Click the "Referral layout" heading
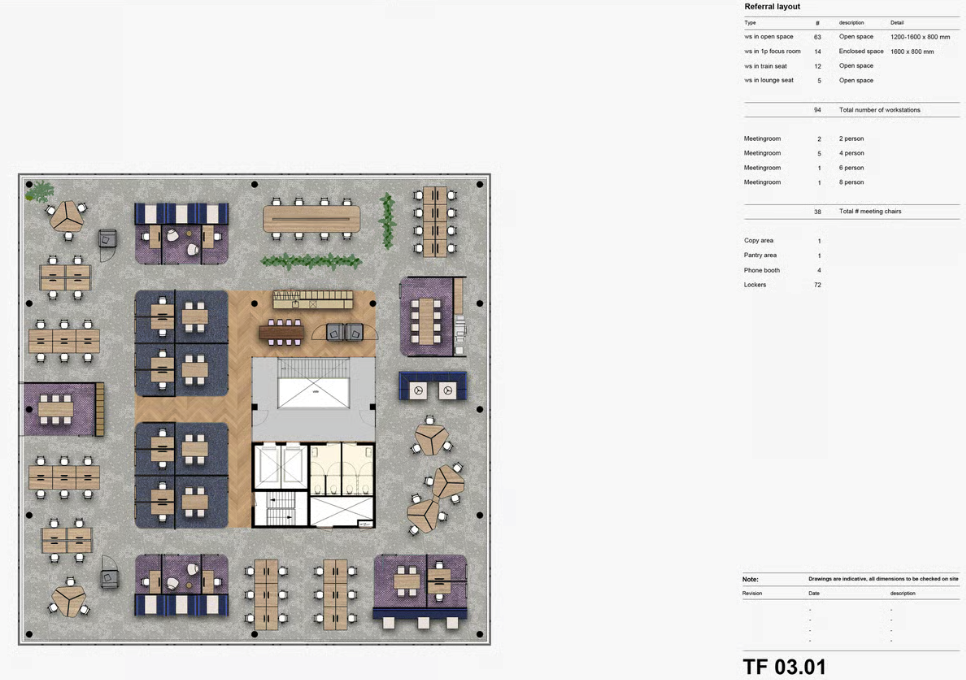 click(772, 7)
